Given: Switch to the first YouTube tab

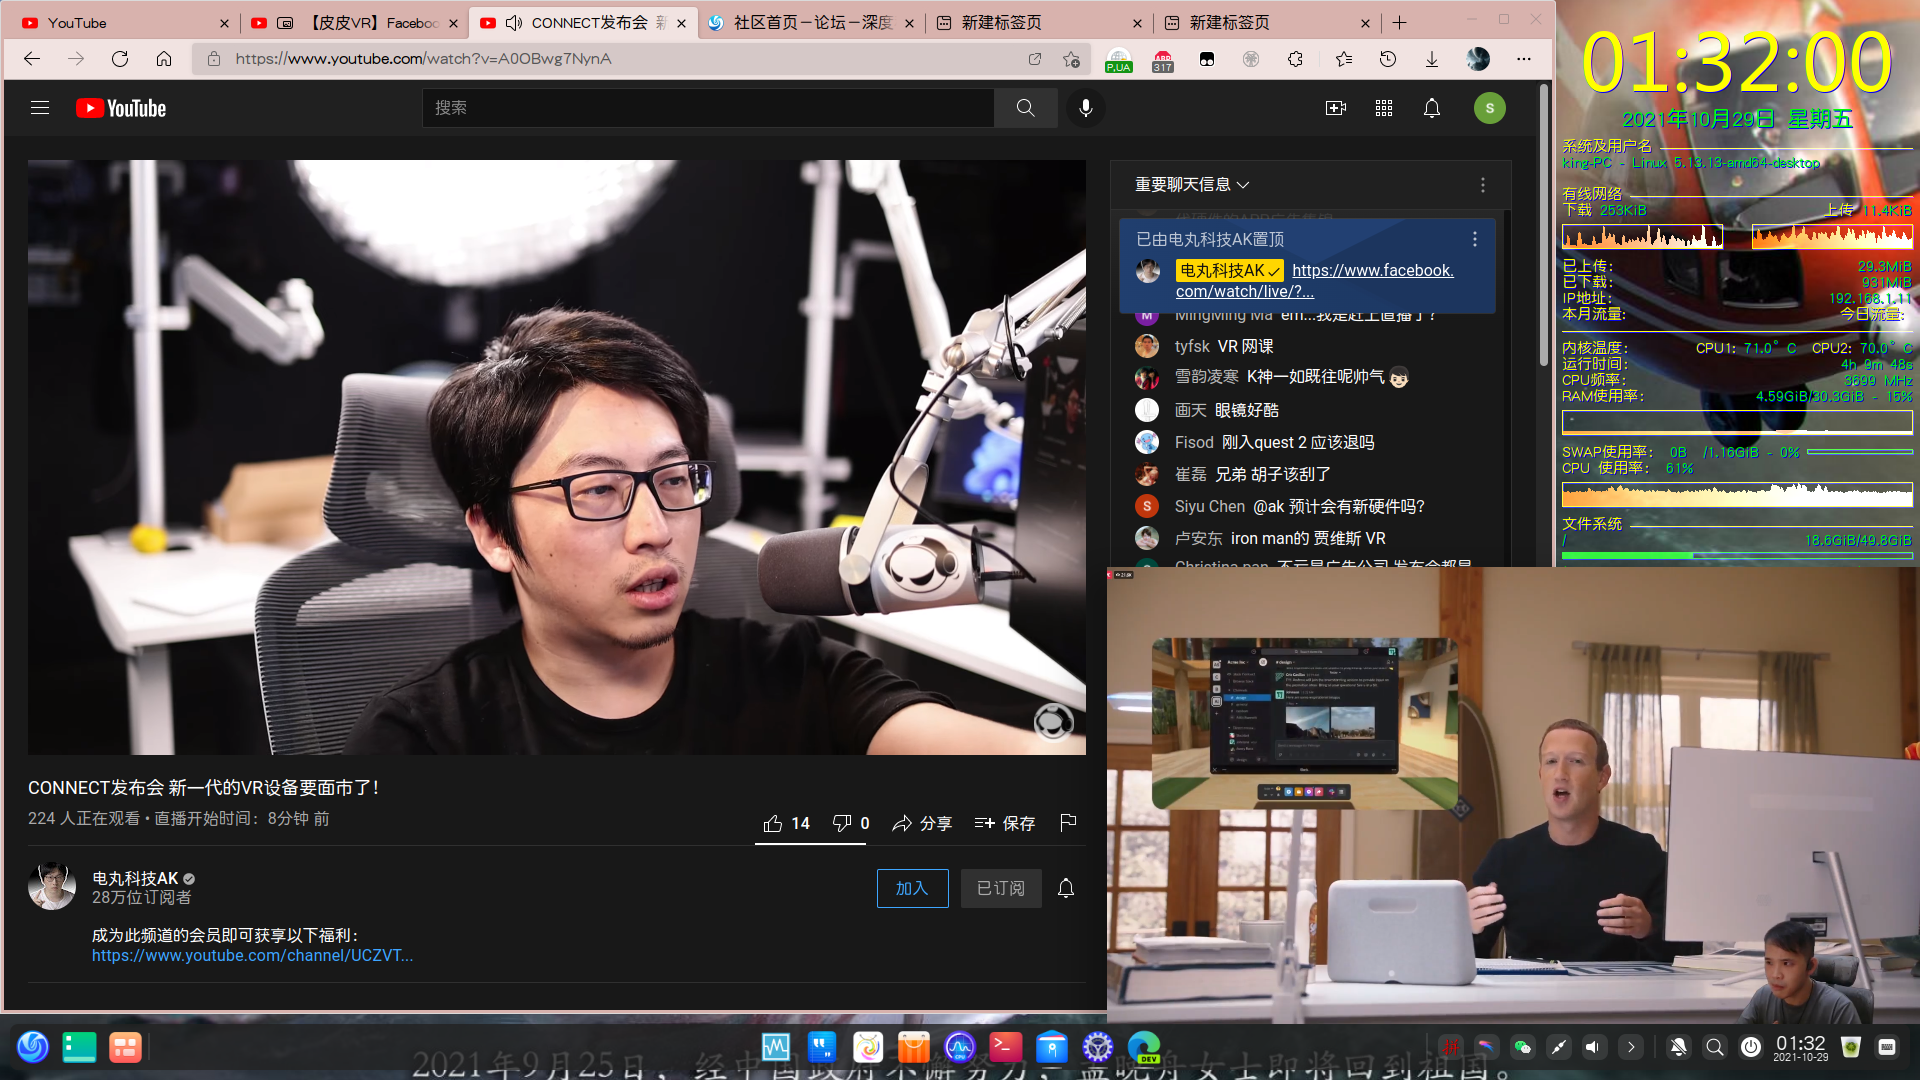Looking at the screenshot, I should [x=120, y=23].
